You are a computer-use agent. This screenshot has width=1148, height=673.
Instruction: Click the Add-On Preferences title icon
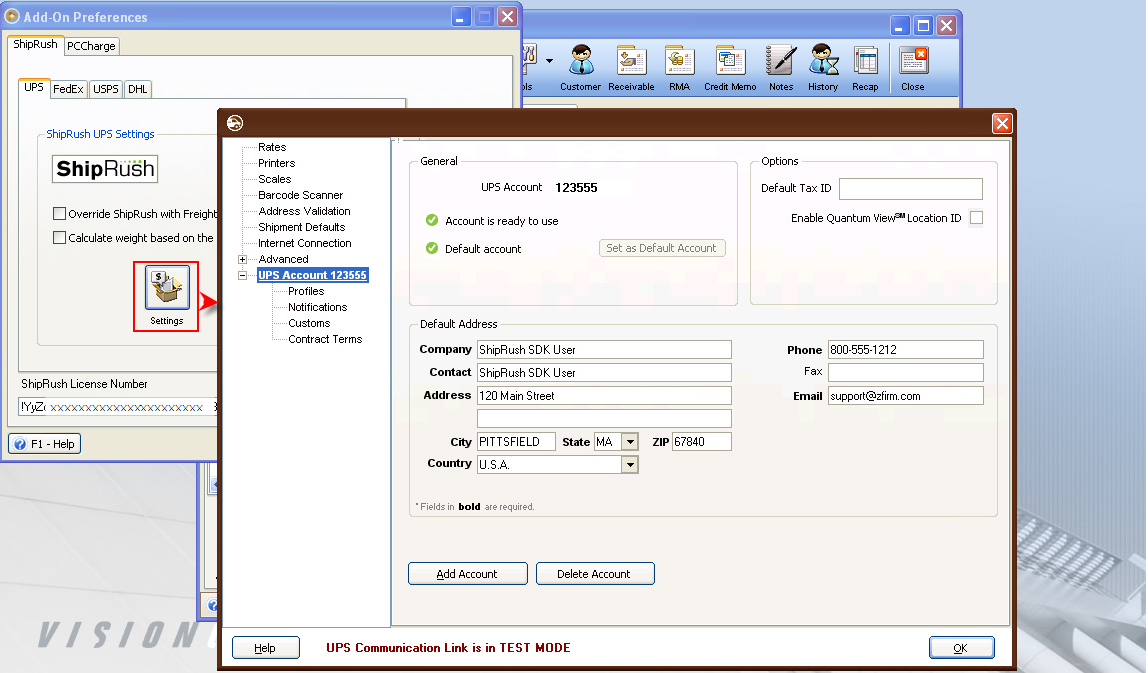[12, 16]
